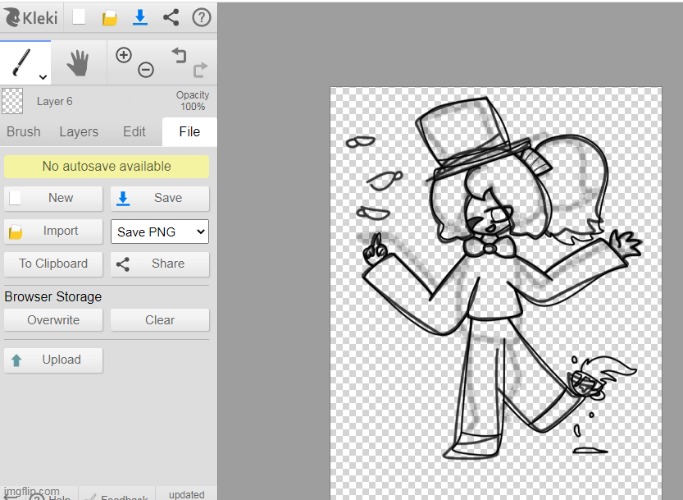The image size is (683, 500).
Task: Click the bow tie on the canvas drawing
Action: click(x=489, y=247)
